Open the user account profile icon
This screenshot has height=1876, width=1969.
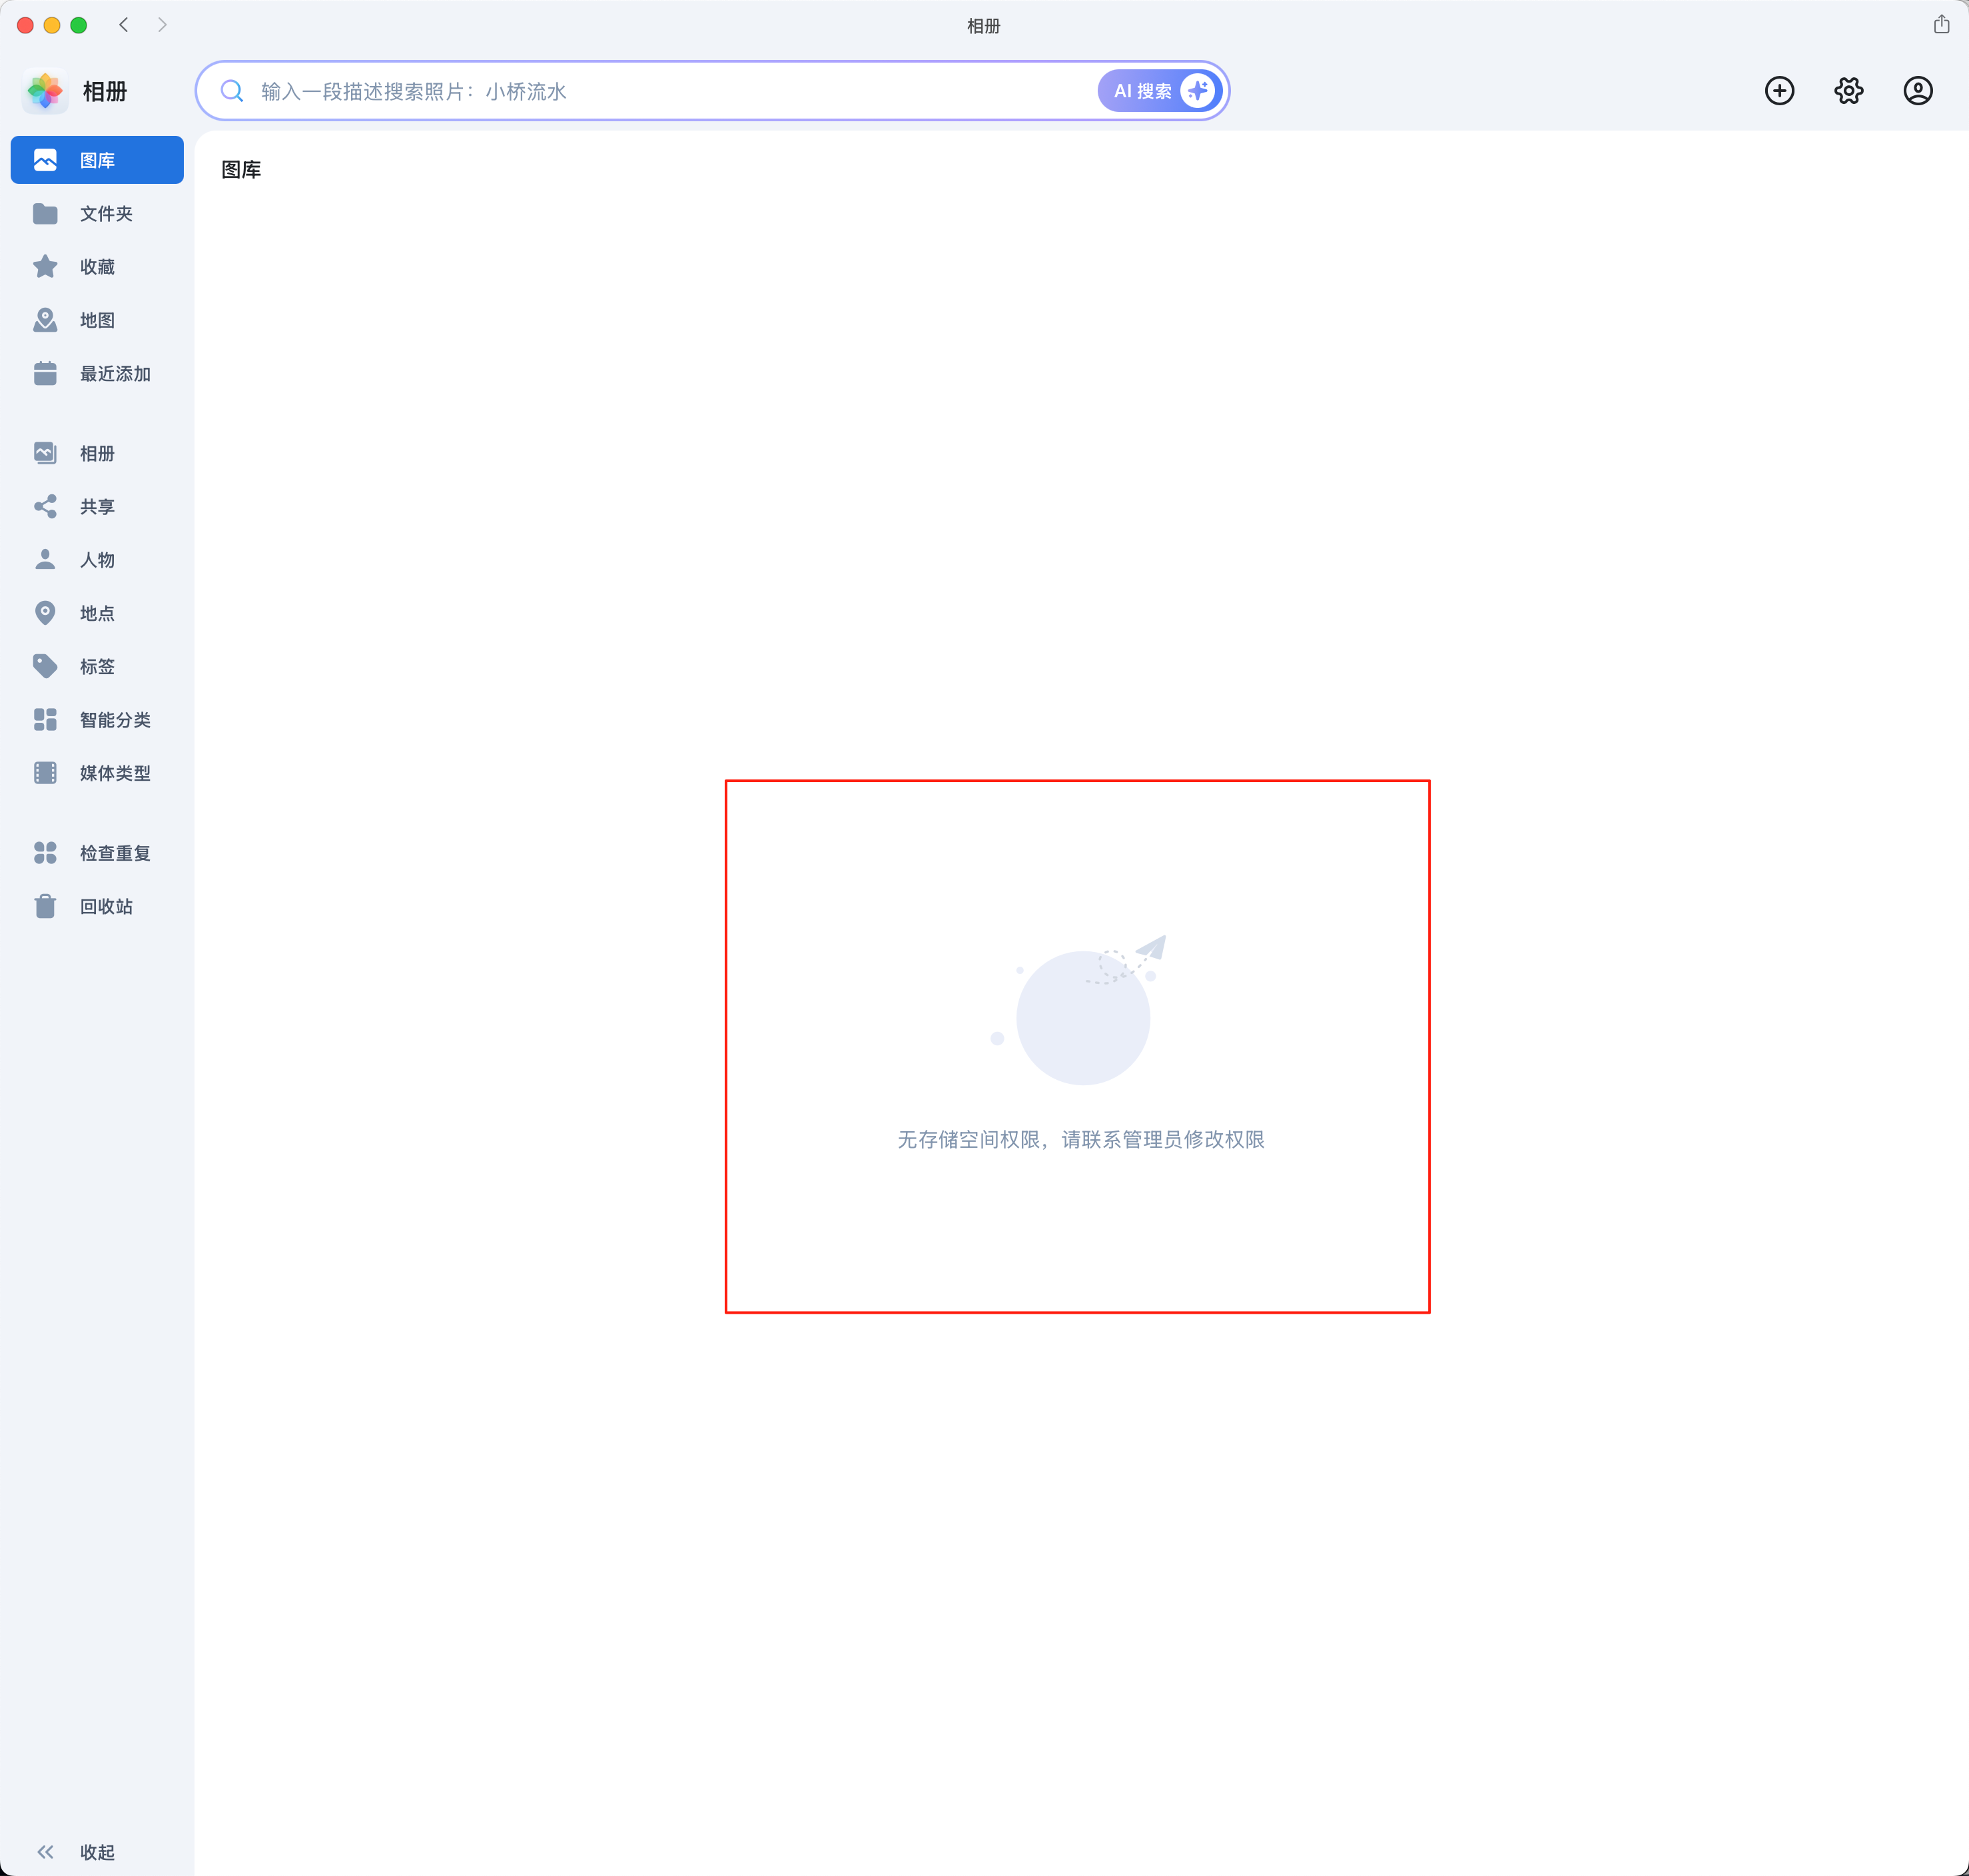pyautogui.click(x=1917, y=91)
